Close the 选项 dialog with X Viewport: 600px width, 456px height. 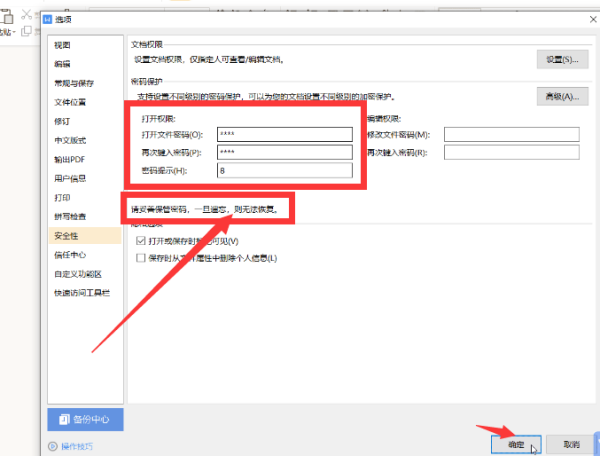pyautogui.click(x=593, y=19)
